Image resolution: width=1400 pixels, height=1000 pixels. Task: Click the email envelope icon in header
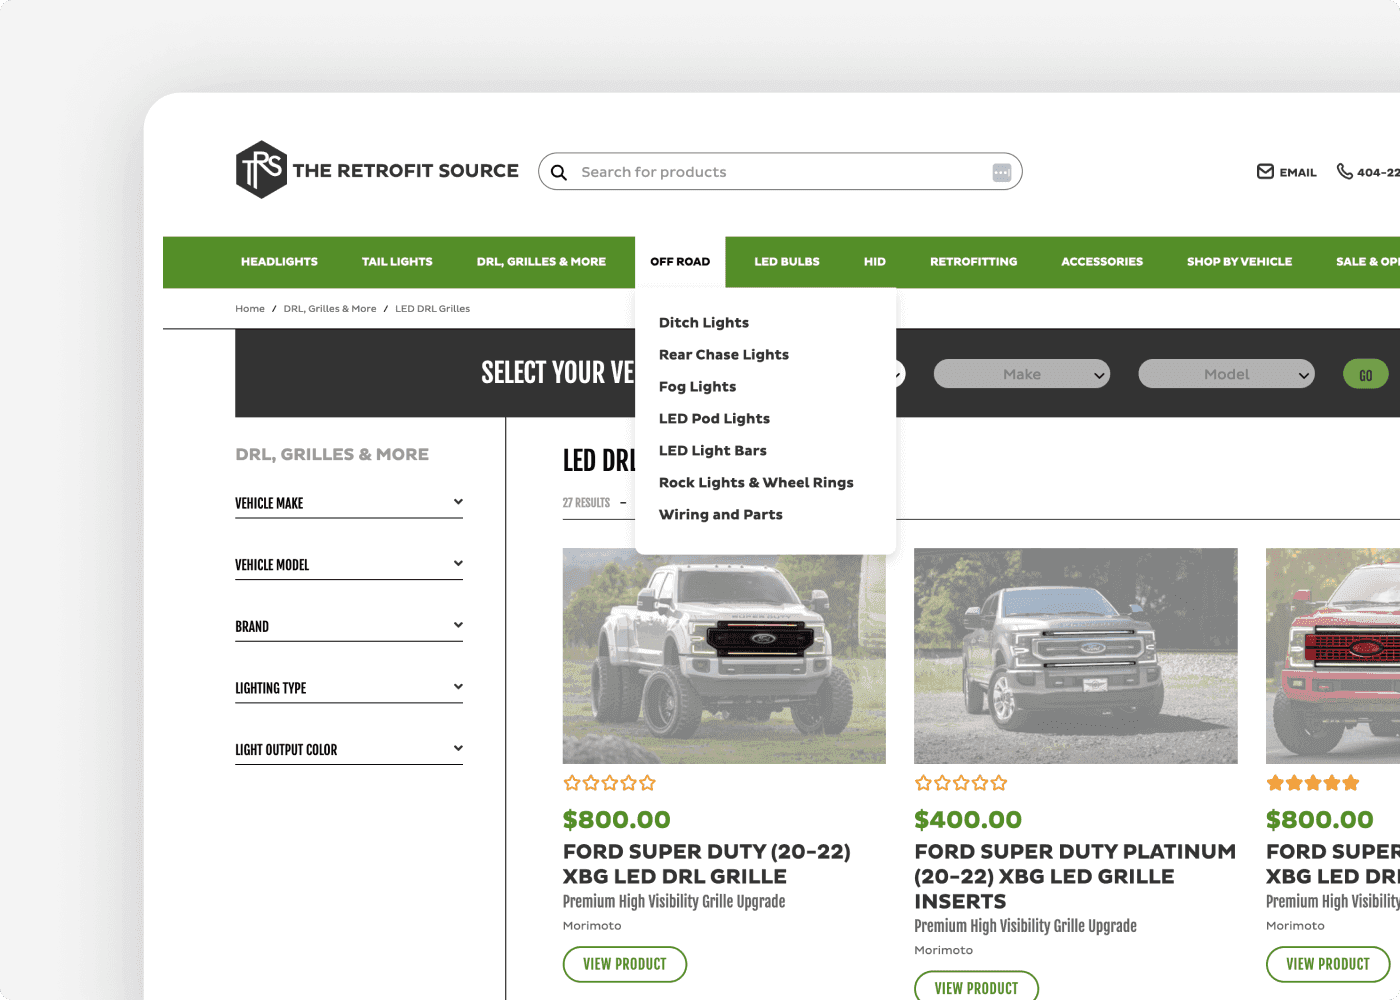(x=1265, y=171)
